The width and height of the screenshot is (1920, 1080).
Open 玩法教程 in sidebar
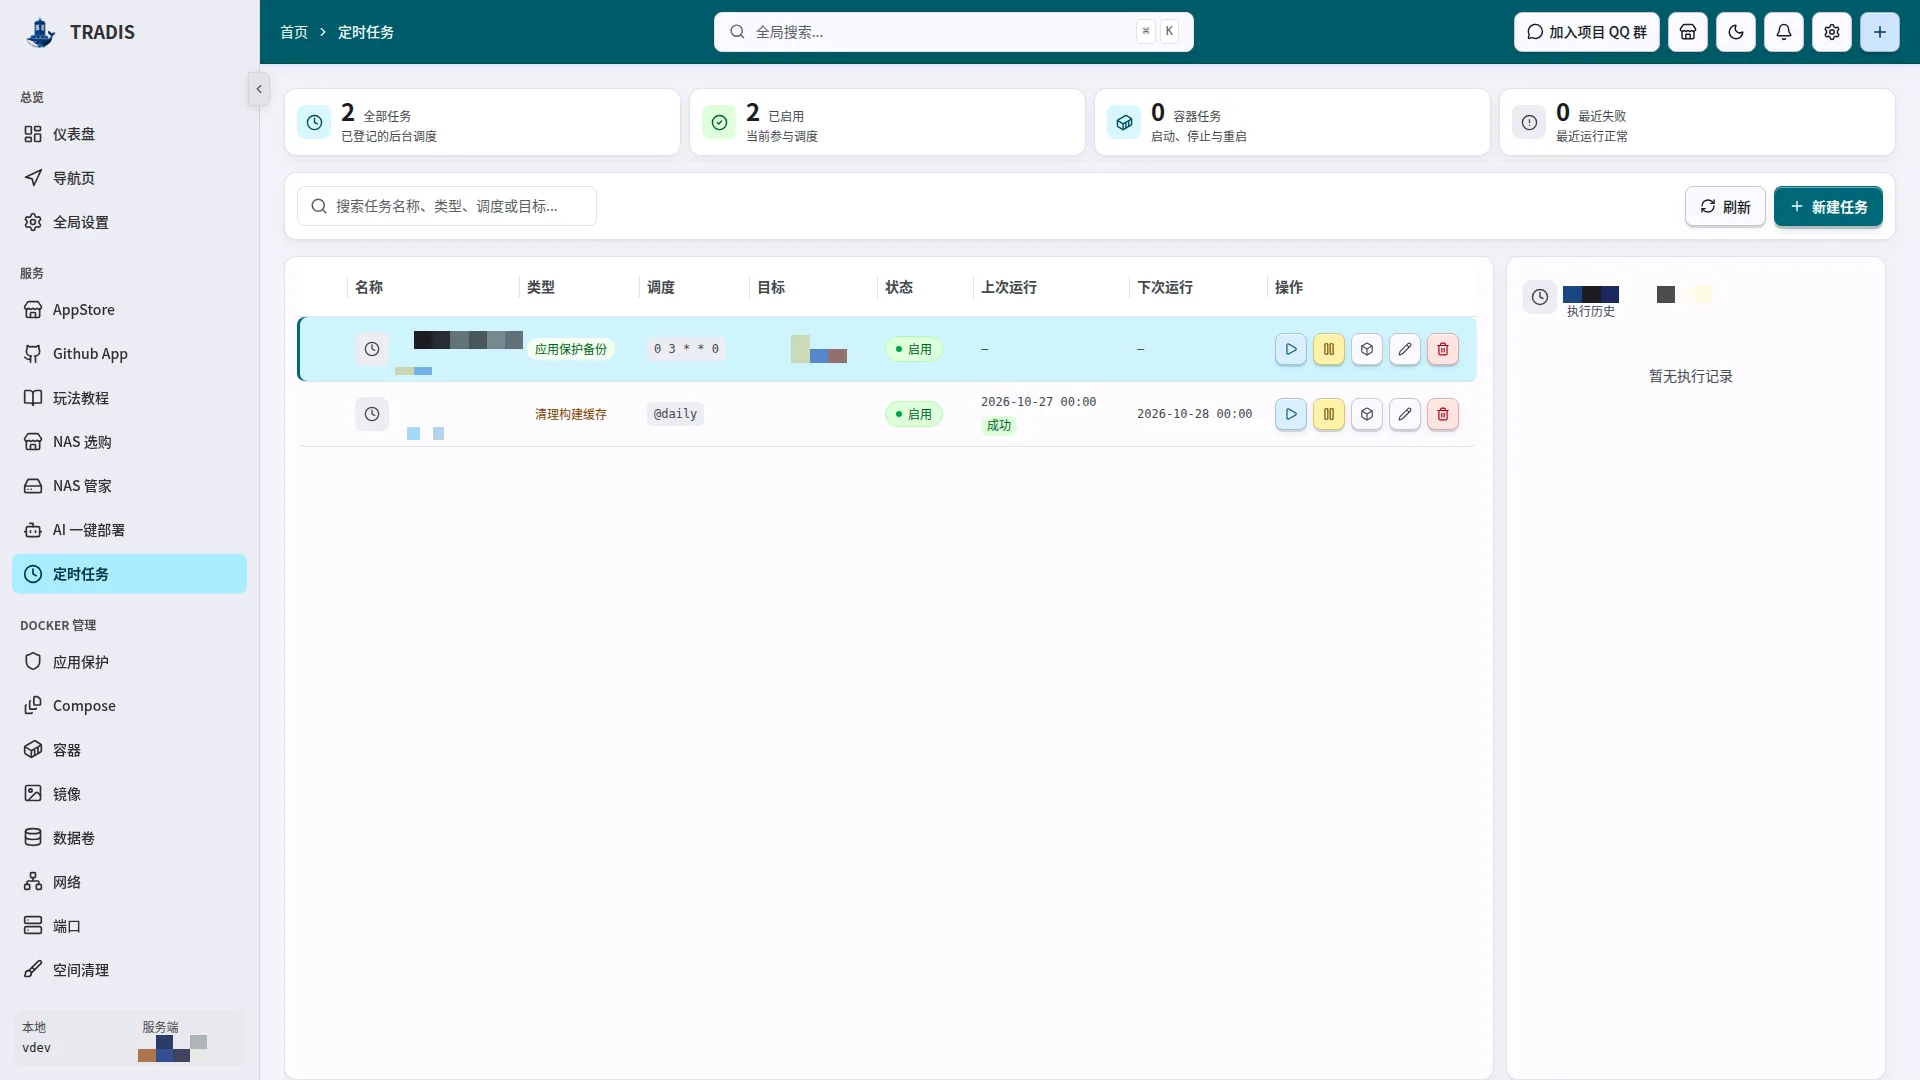[x=129, y=398]
